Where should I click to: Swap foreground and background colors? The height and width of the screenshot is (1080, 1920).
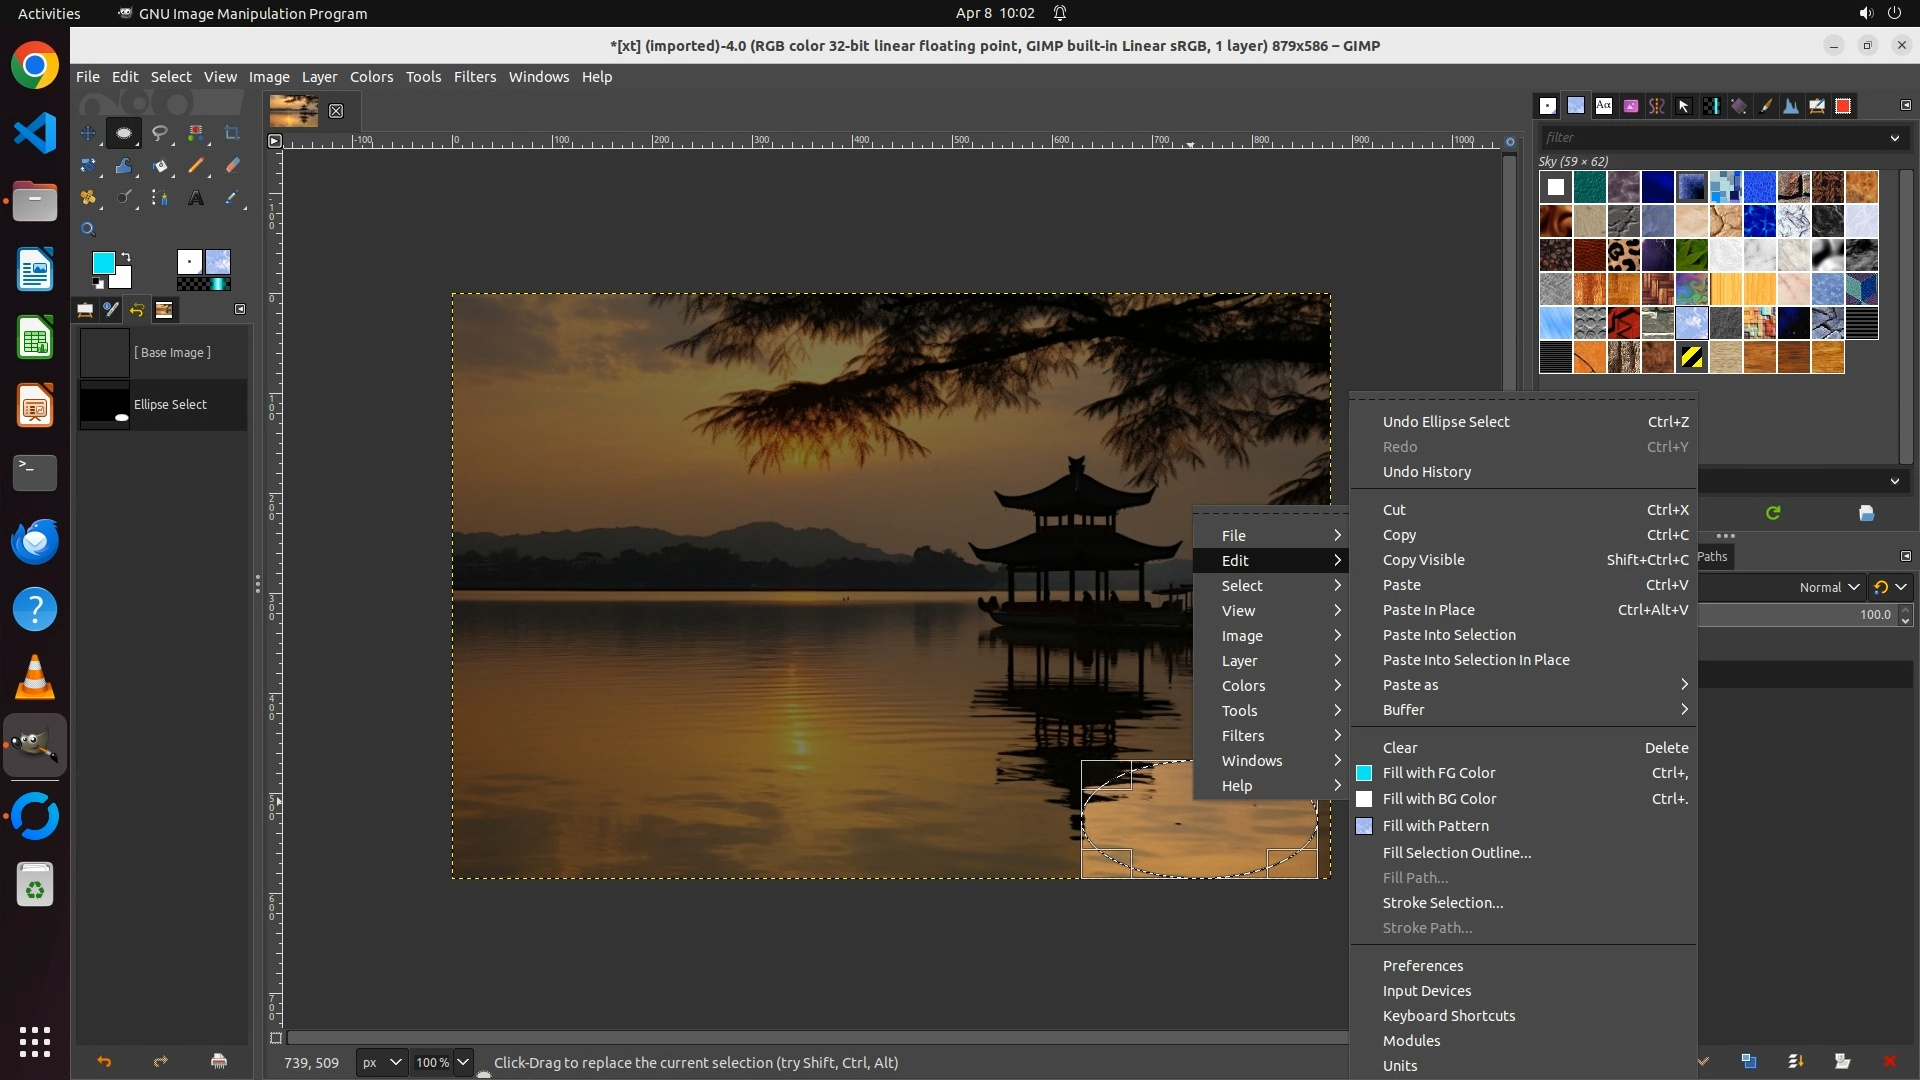click(x=126, y=257)
